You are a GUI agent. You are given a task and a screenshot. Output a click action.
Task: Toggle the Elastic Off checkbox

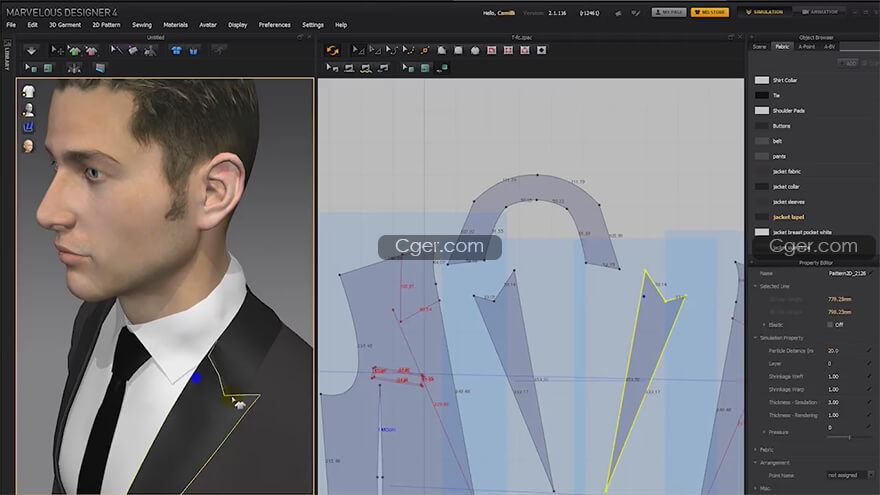pos(830,324)
